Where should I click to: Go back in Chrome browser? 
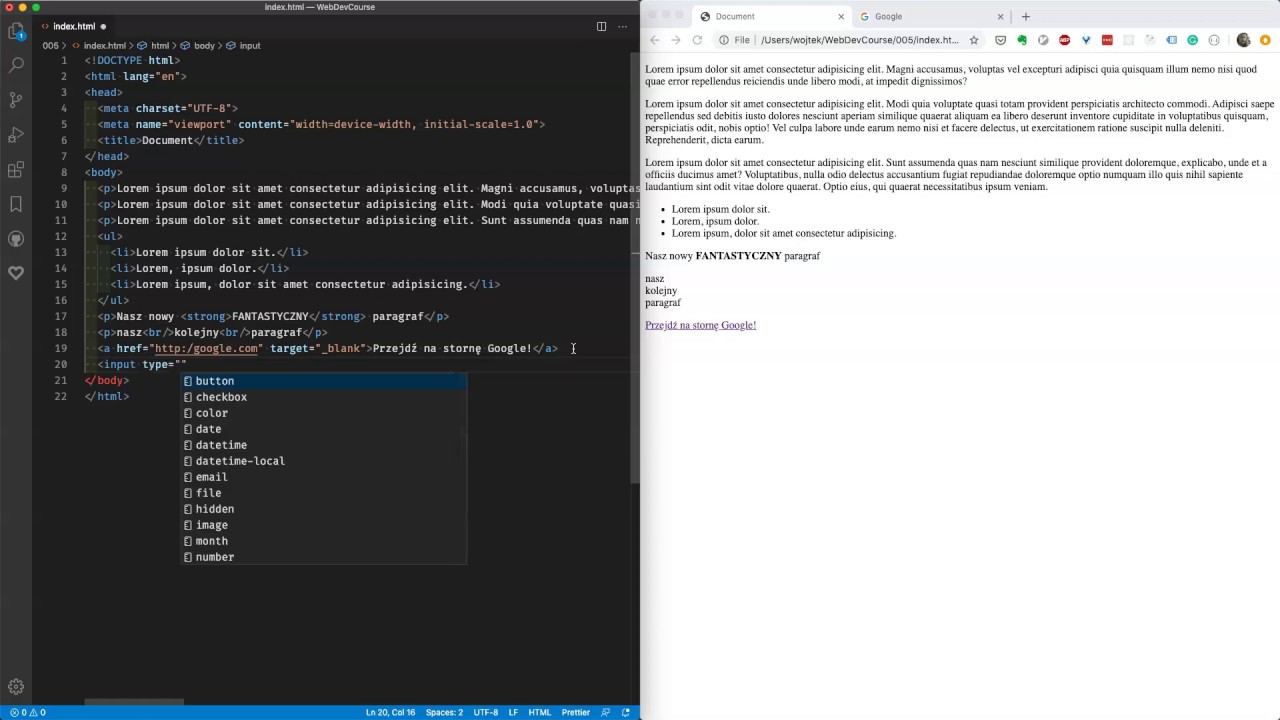655,40
